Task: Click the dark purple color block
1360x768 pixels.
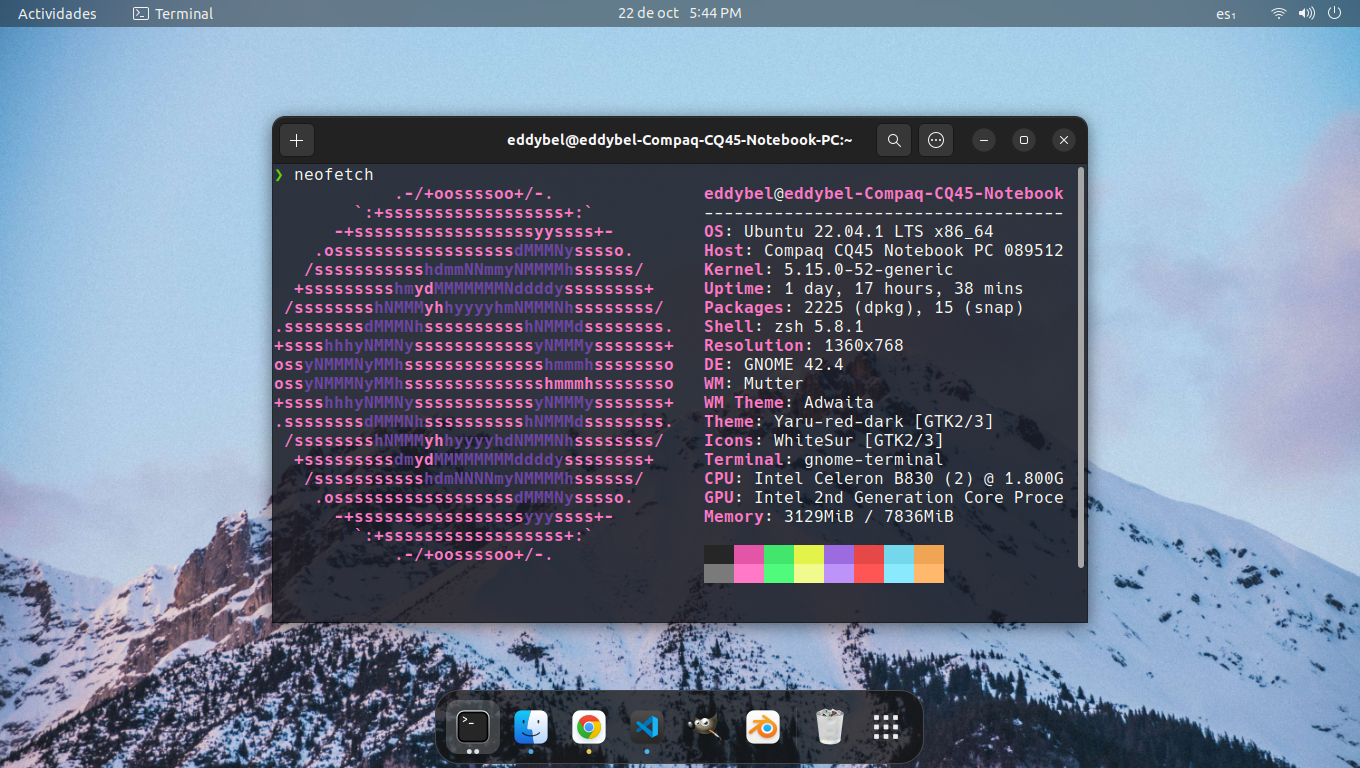Action: click(x=839, y=555)
